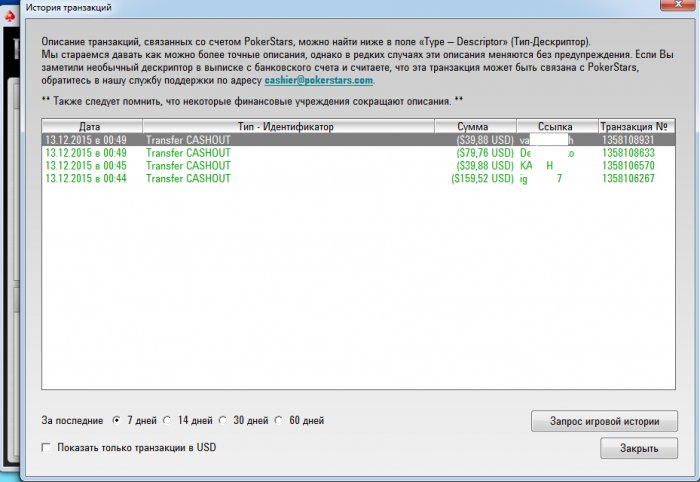Select transaction number 1358108931
The image size is (700, 482).
pyautogui.click(x=628, y=140)
